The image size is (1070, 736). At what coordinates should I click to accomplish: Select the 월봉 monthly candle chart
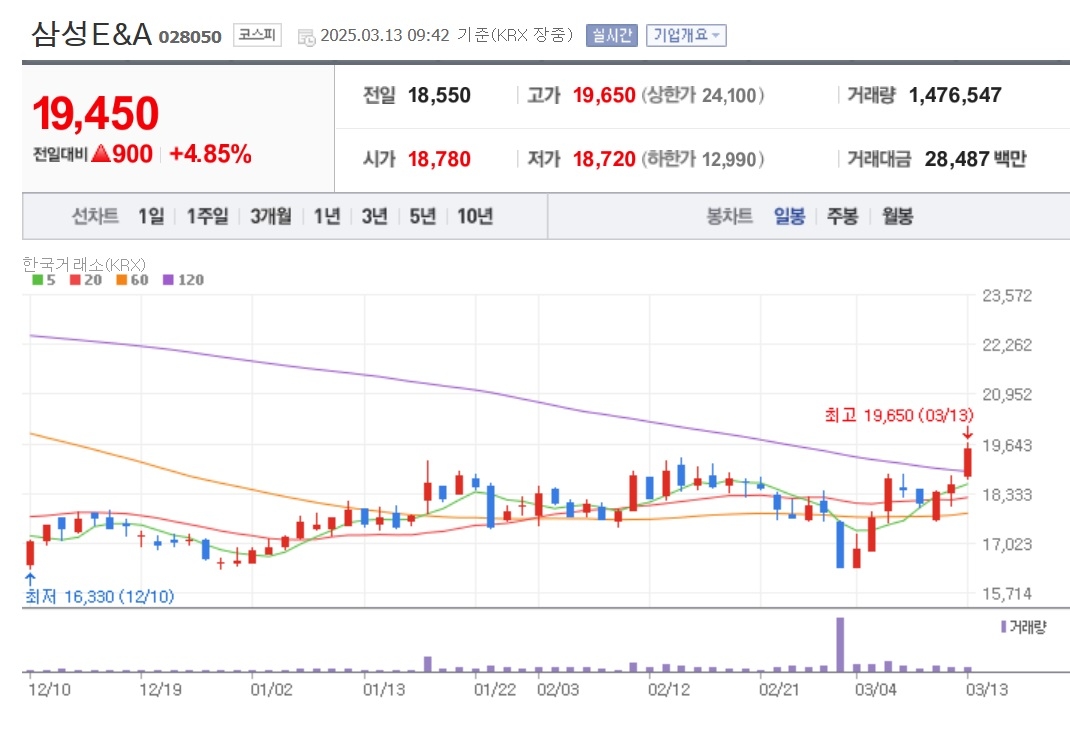click(x=897, y=216)
